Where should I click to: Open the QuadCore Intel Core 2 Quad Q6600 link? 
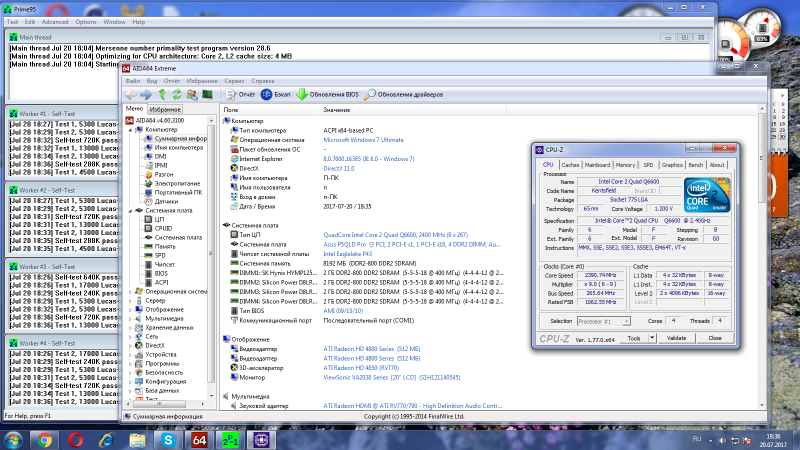point(395,235)
